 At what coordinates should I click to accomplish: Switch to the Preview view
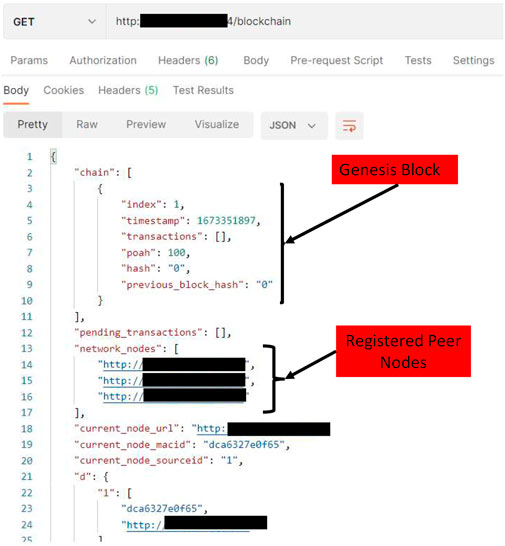[x=146, y=124]
